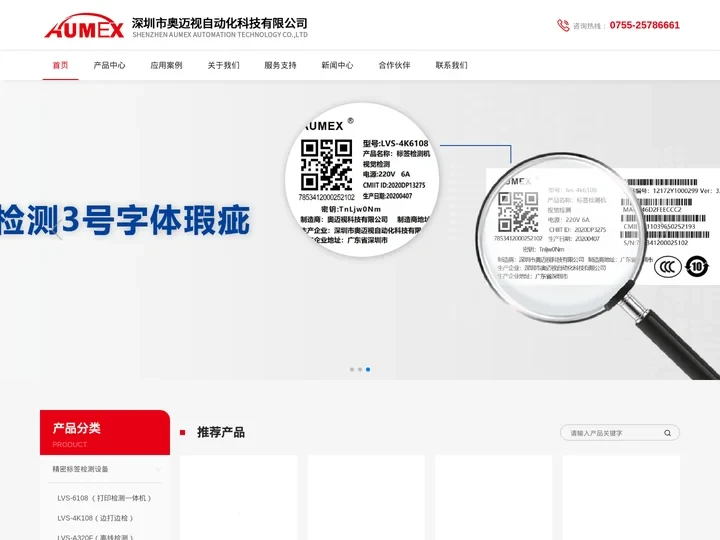Viewport: 720px width, 540px height.
Task: Click the circular label close-up in banner
Action: click(362, 180)
